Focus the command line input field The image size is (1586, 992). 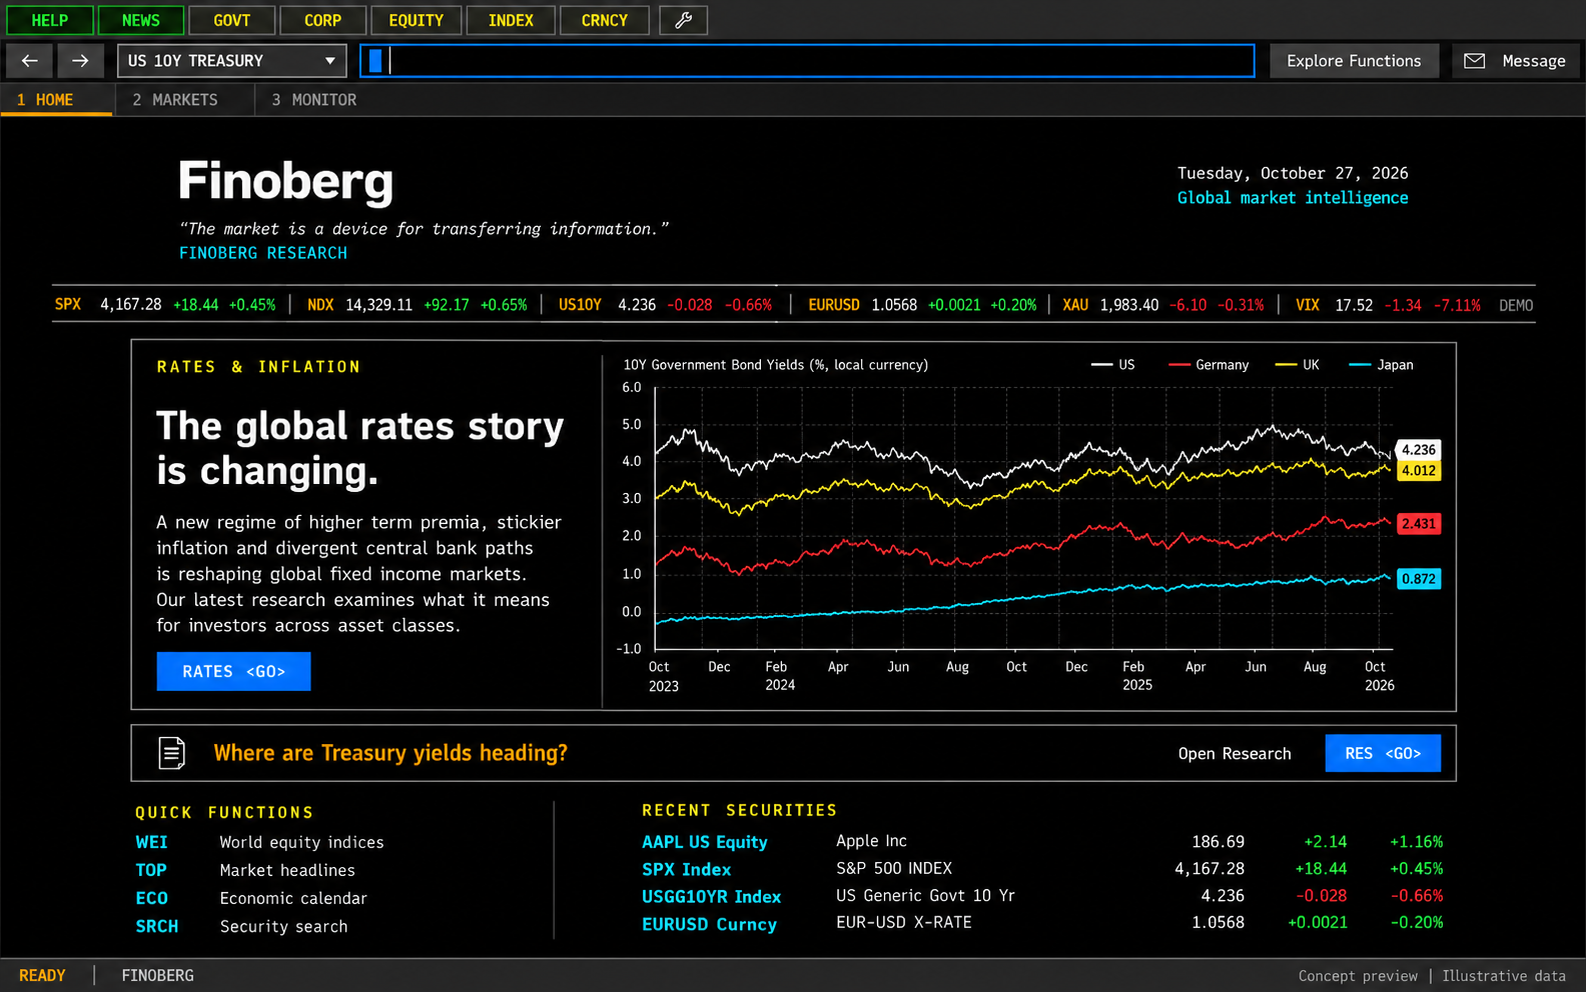(808, 61)
